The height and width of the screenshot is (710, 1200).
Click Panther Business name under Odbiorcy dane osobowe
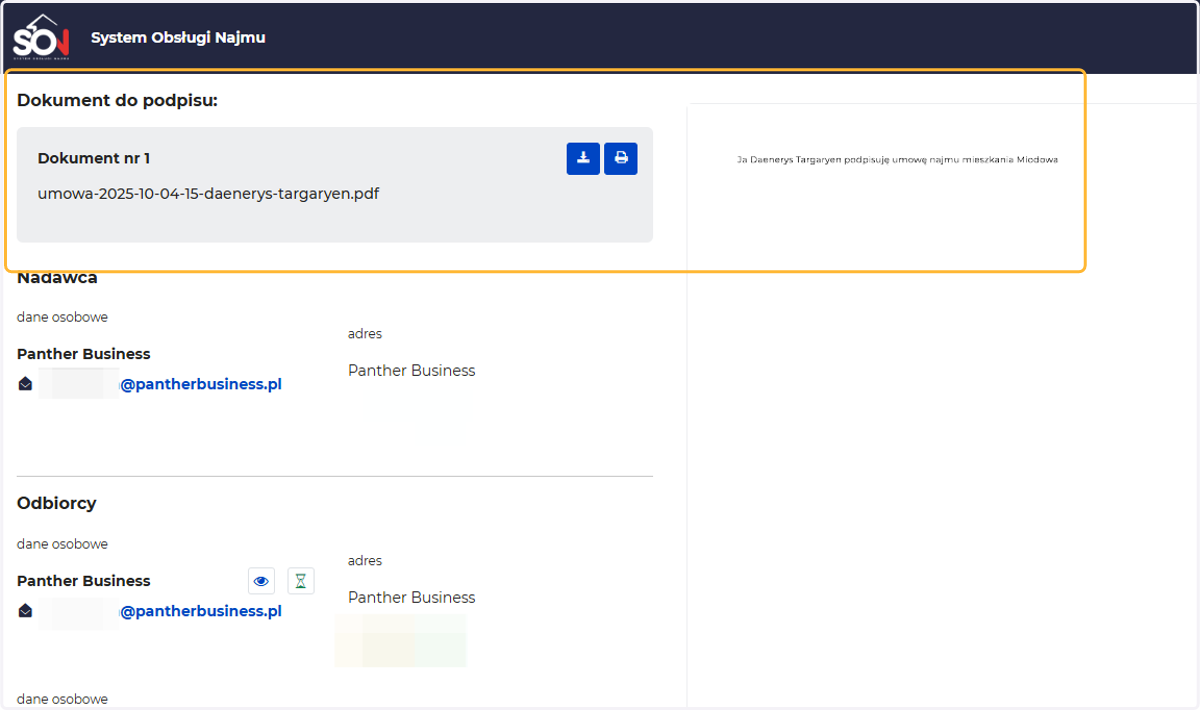pos(84,581)
